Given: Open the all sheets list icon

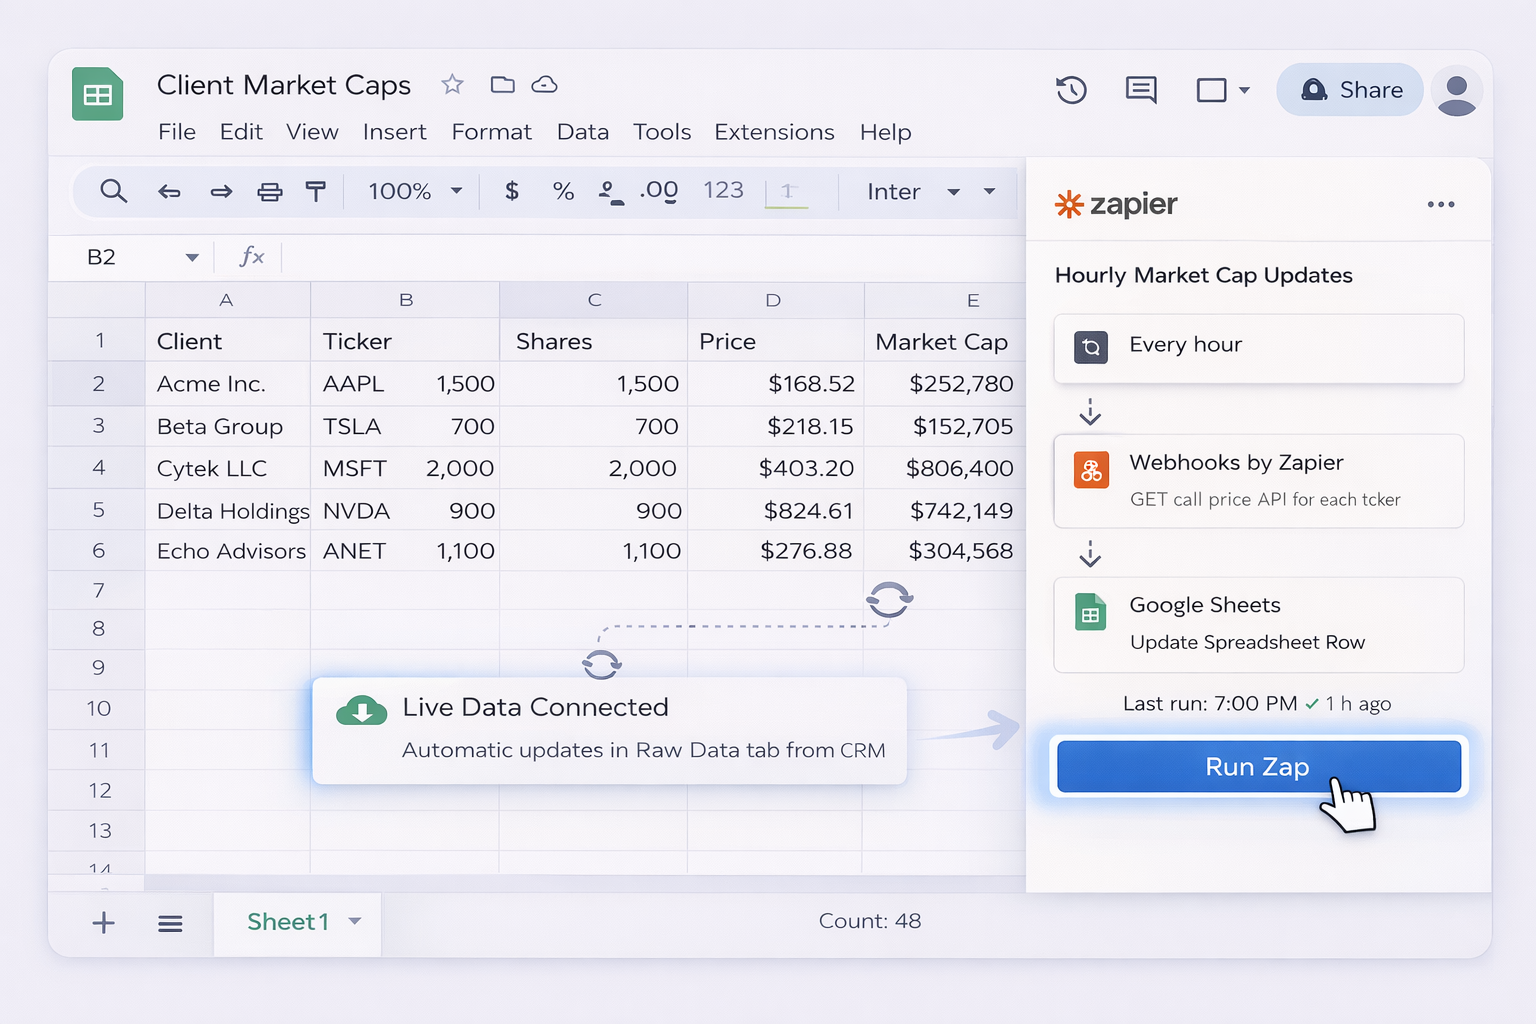Looking at the screenshot, I should [170, 923].
